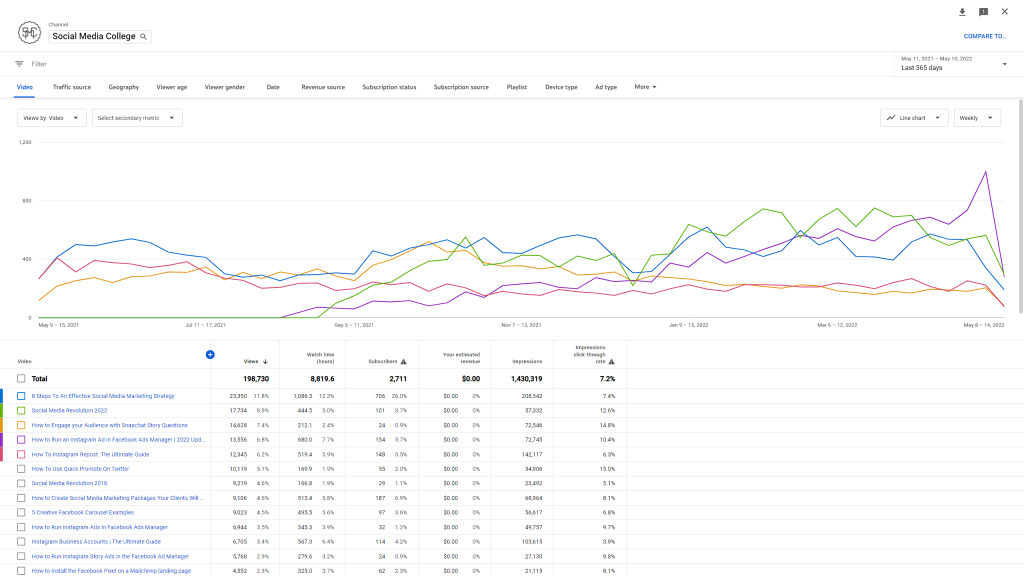This screenshot has height=576, width=1024.
Task: Click the warning triangle next to Subscribers
Action: [404, 362]
